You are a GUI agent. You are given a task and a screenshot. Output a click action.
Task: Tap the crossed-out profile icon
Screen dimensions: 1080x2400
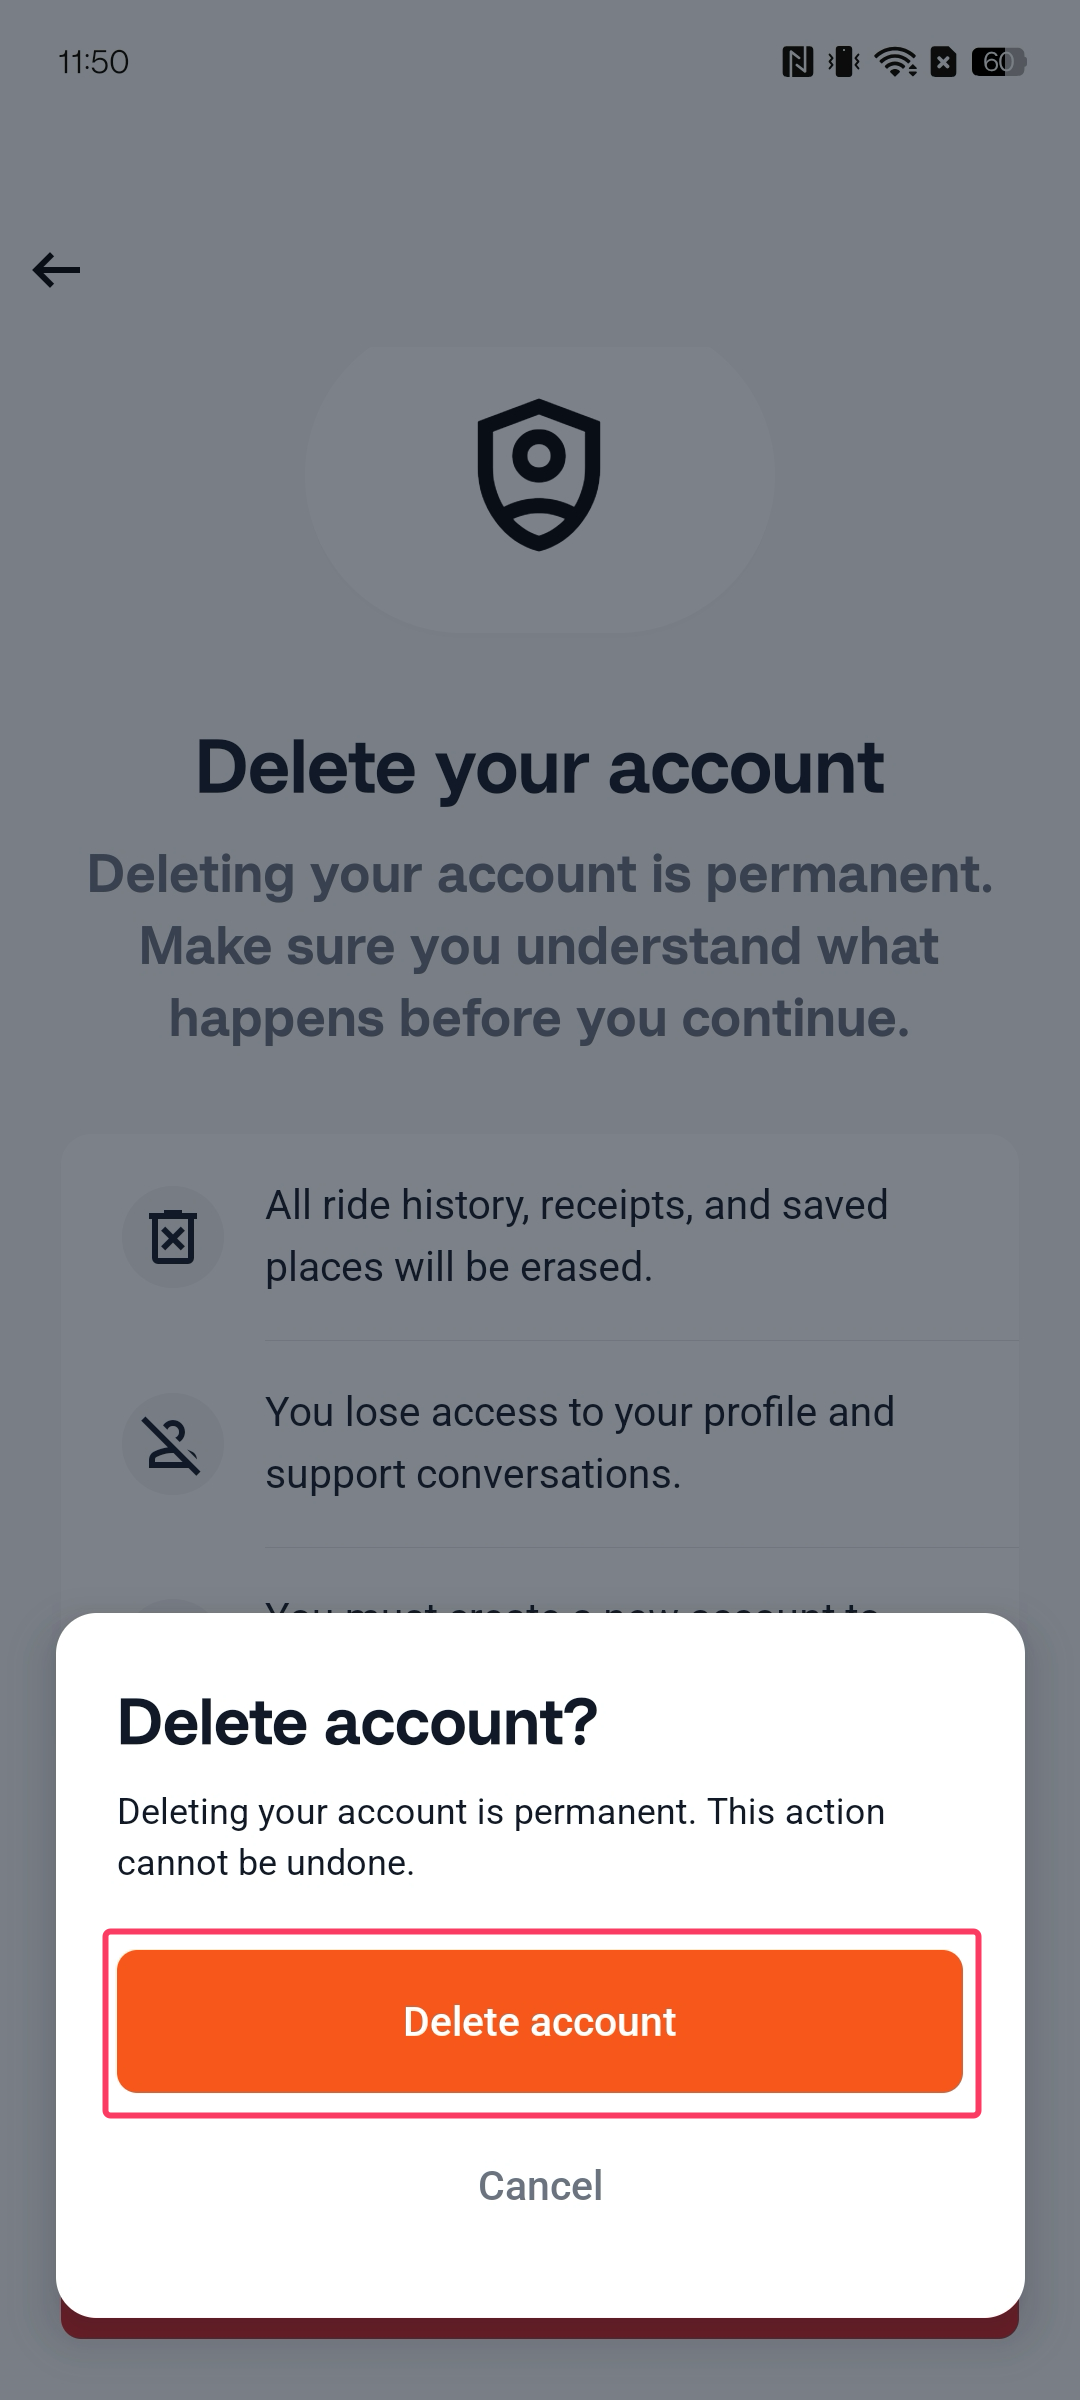coord(172,1443)
